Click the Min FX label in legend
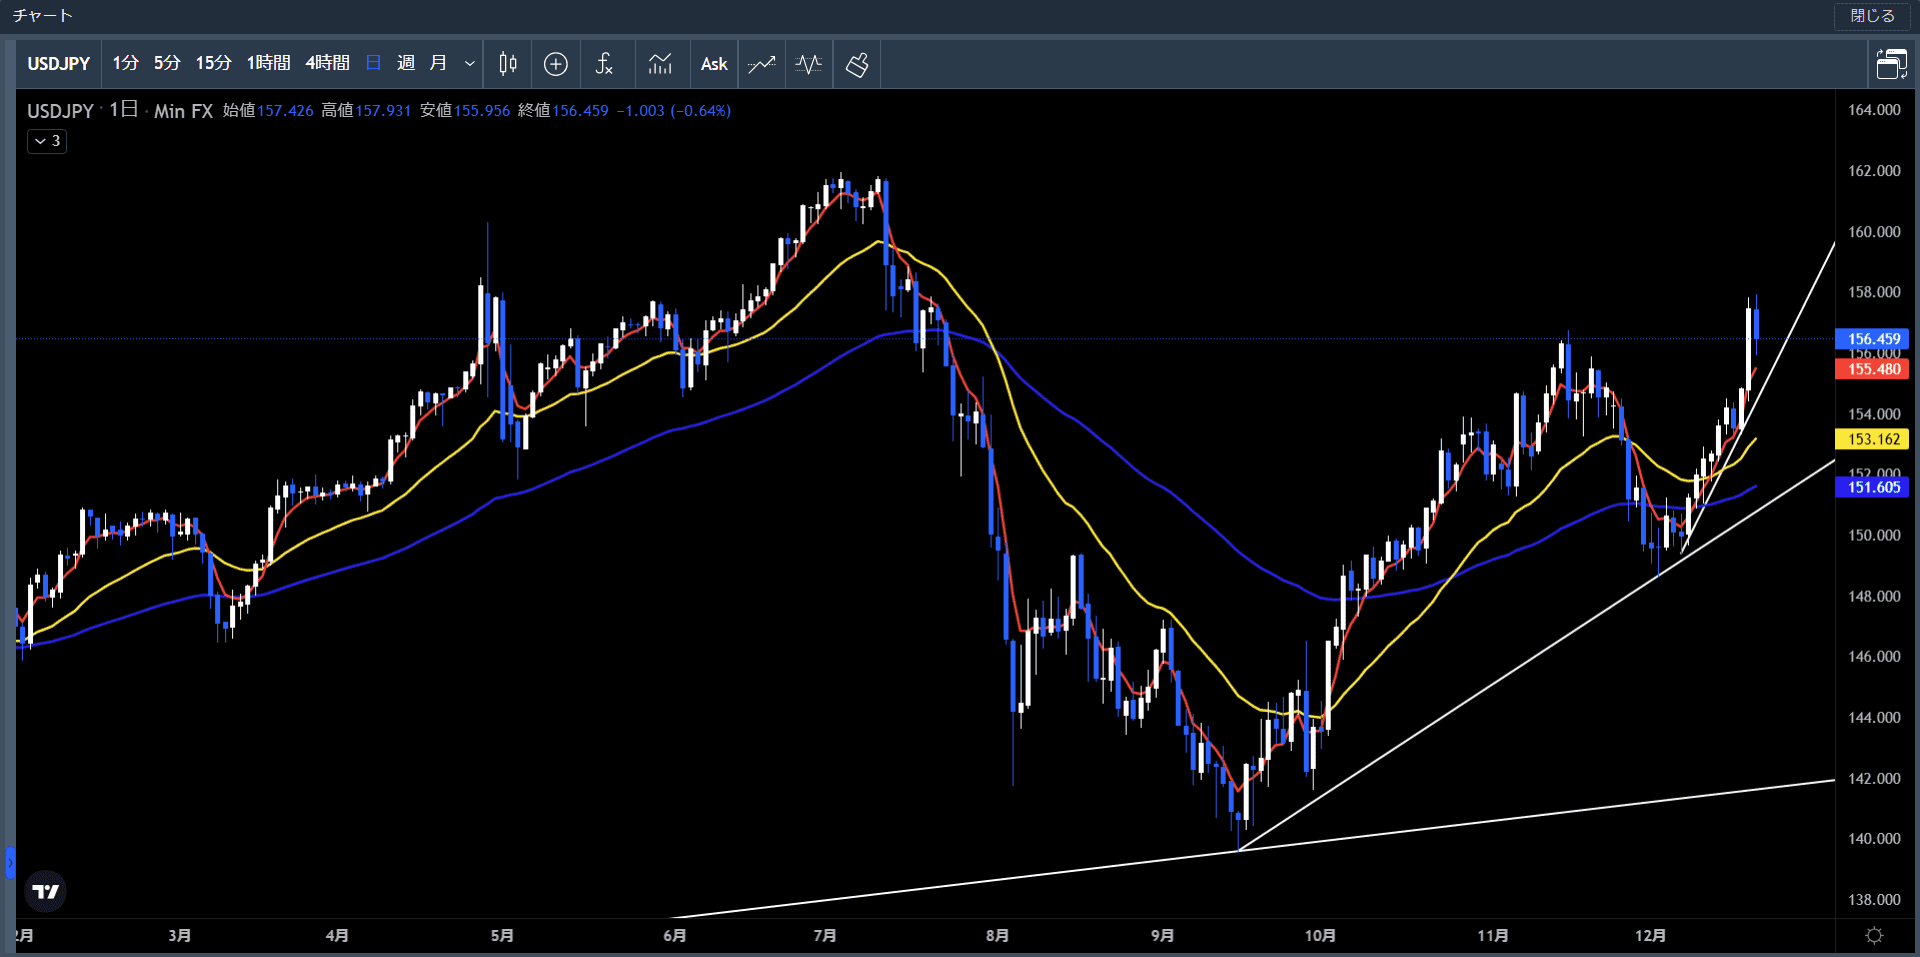1920x957 pixels. (x=183, y=111)
